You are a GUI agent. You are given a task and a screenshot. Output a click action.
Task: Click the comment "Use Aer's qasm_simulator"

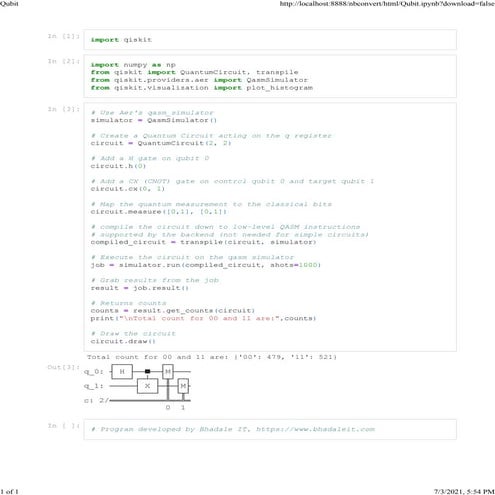pos(152,113)
